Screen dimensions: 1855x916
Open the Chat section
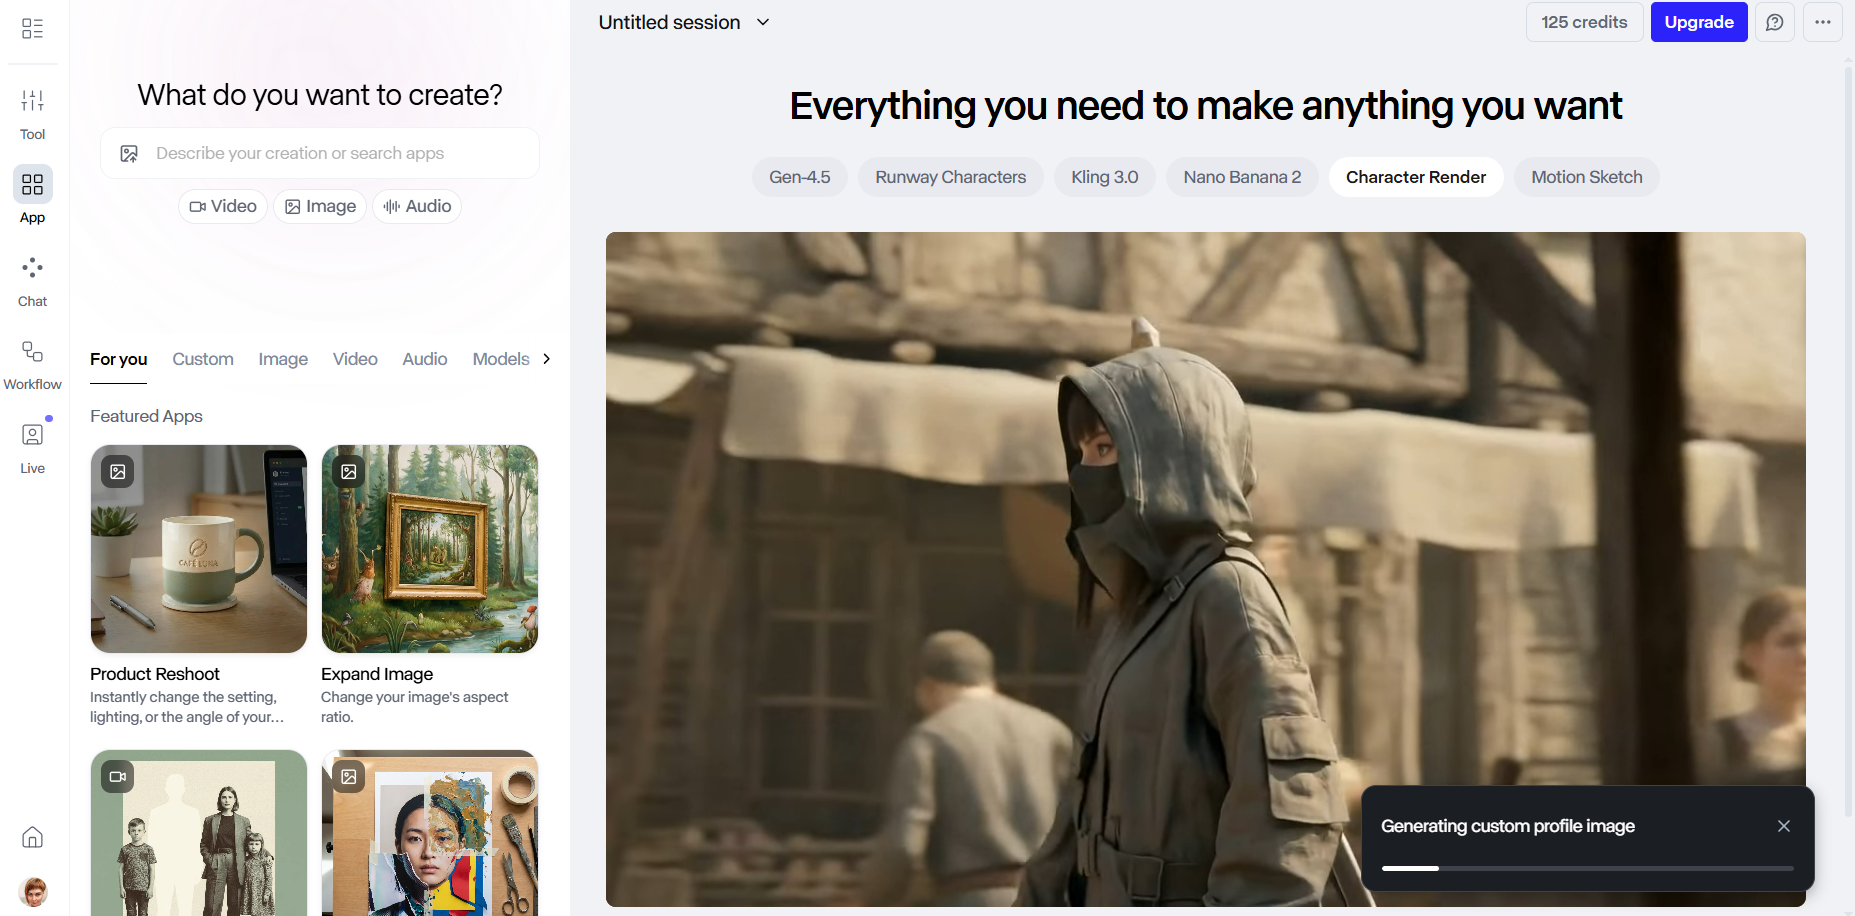tap(32, 280)
